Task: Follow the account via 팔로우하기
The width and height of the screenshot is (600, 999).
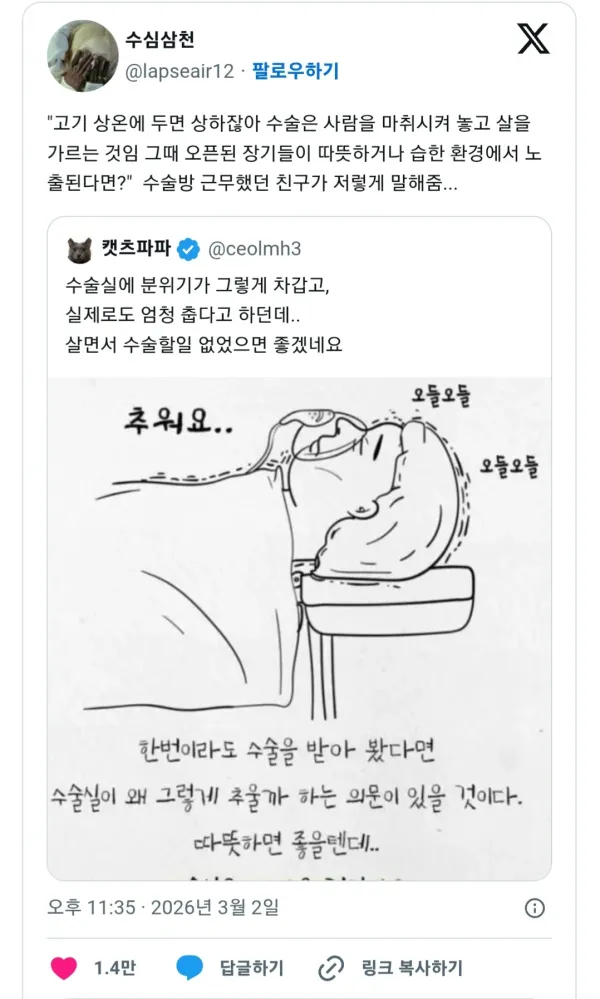Action: tap(296, 71)
